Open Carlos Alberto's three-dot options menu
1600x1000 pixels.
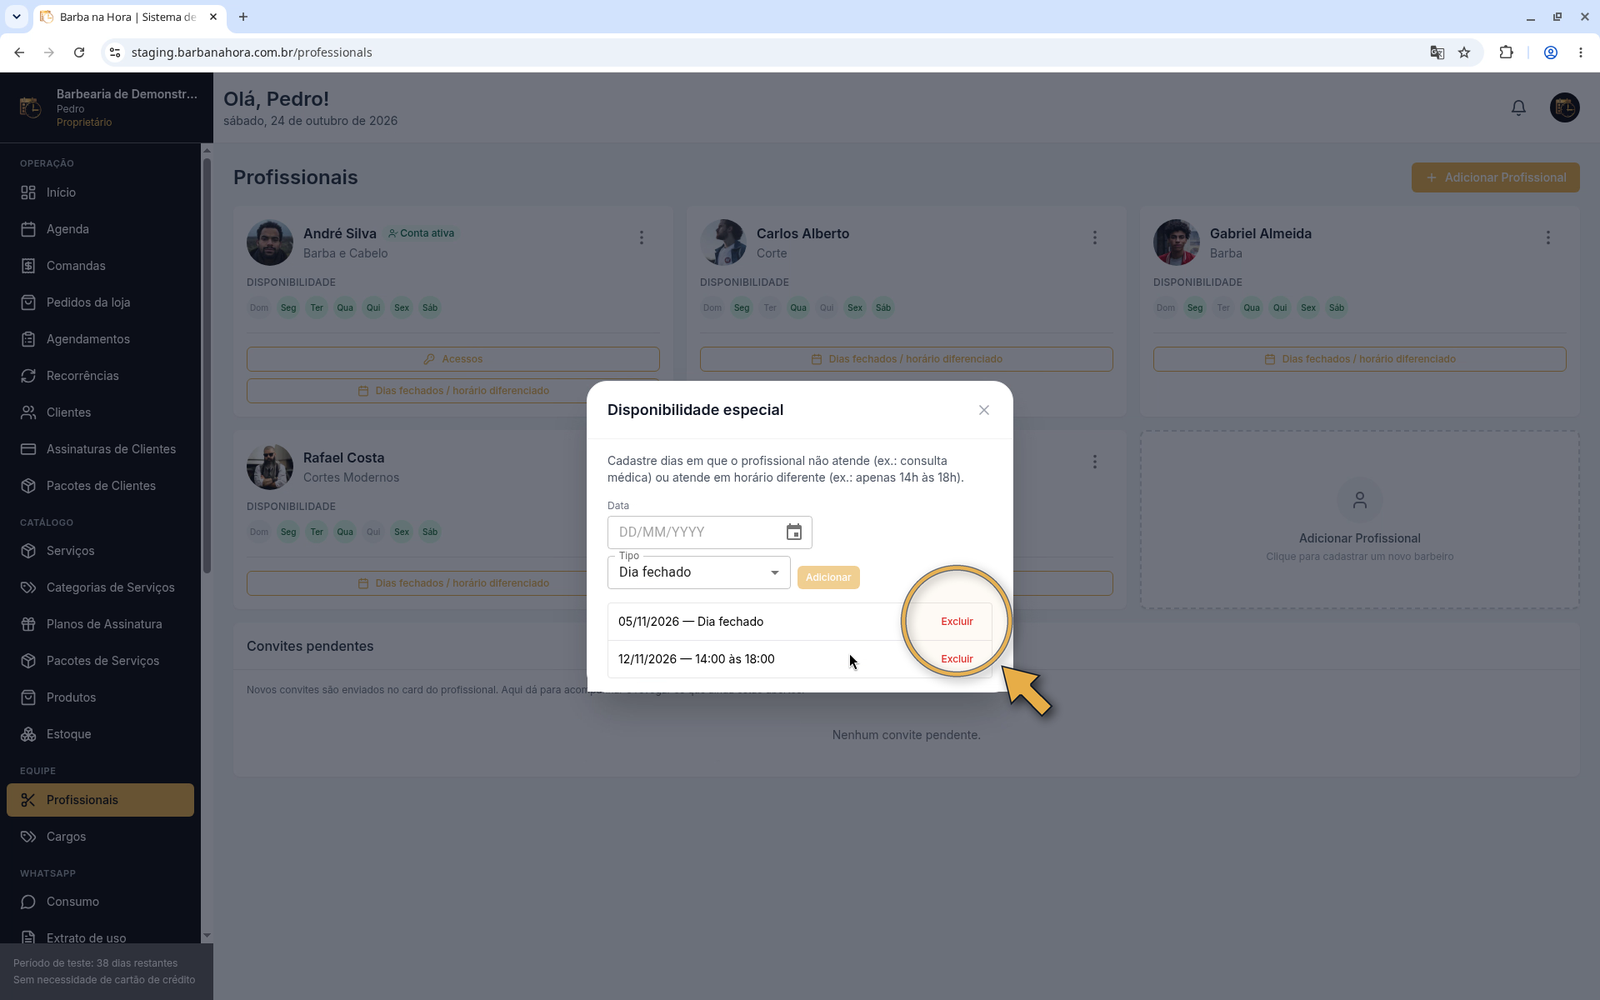tap(1095, 238)
